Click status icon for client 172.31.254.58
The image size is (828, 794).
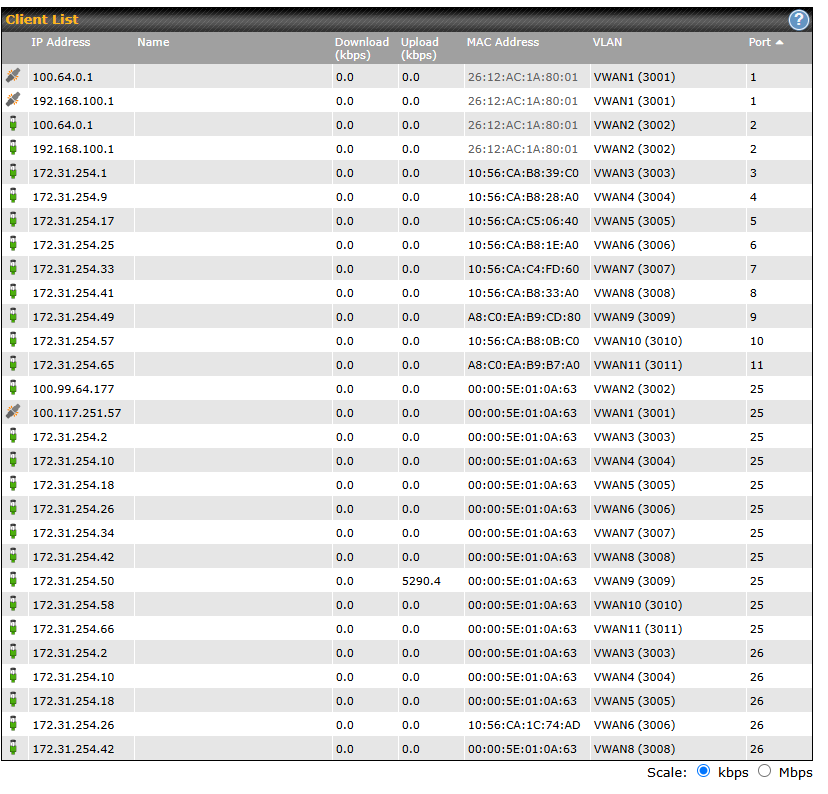(14, 603)
